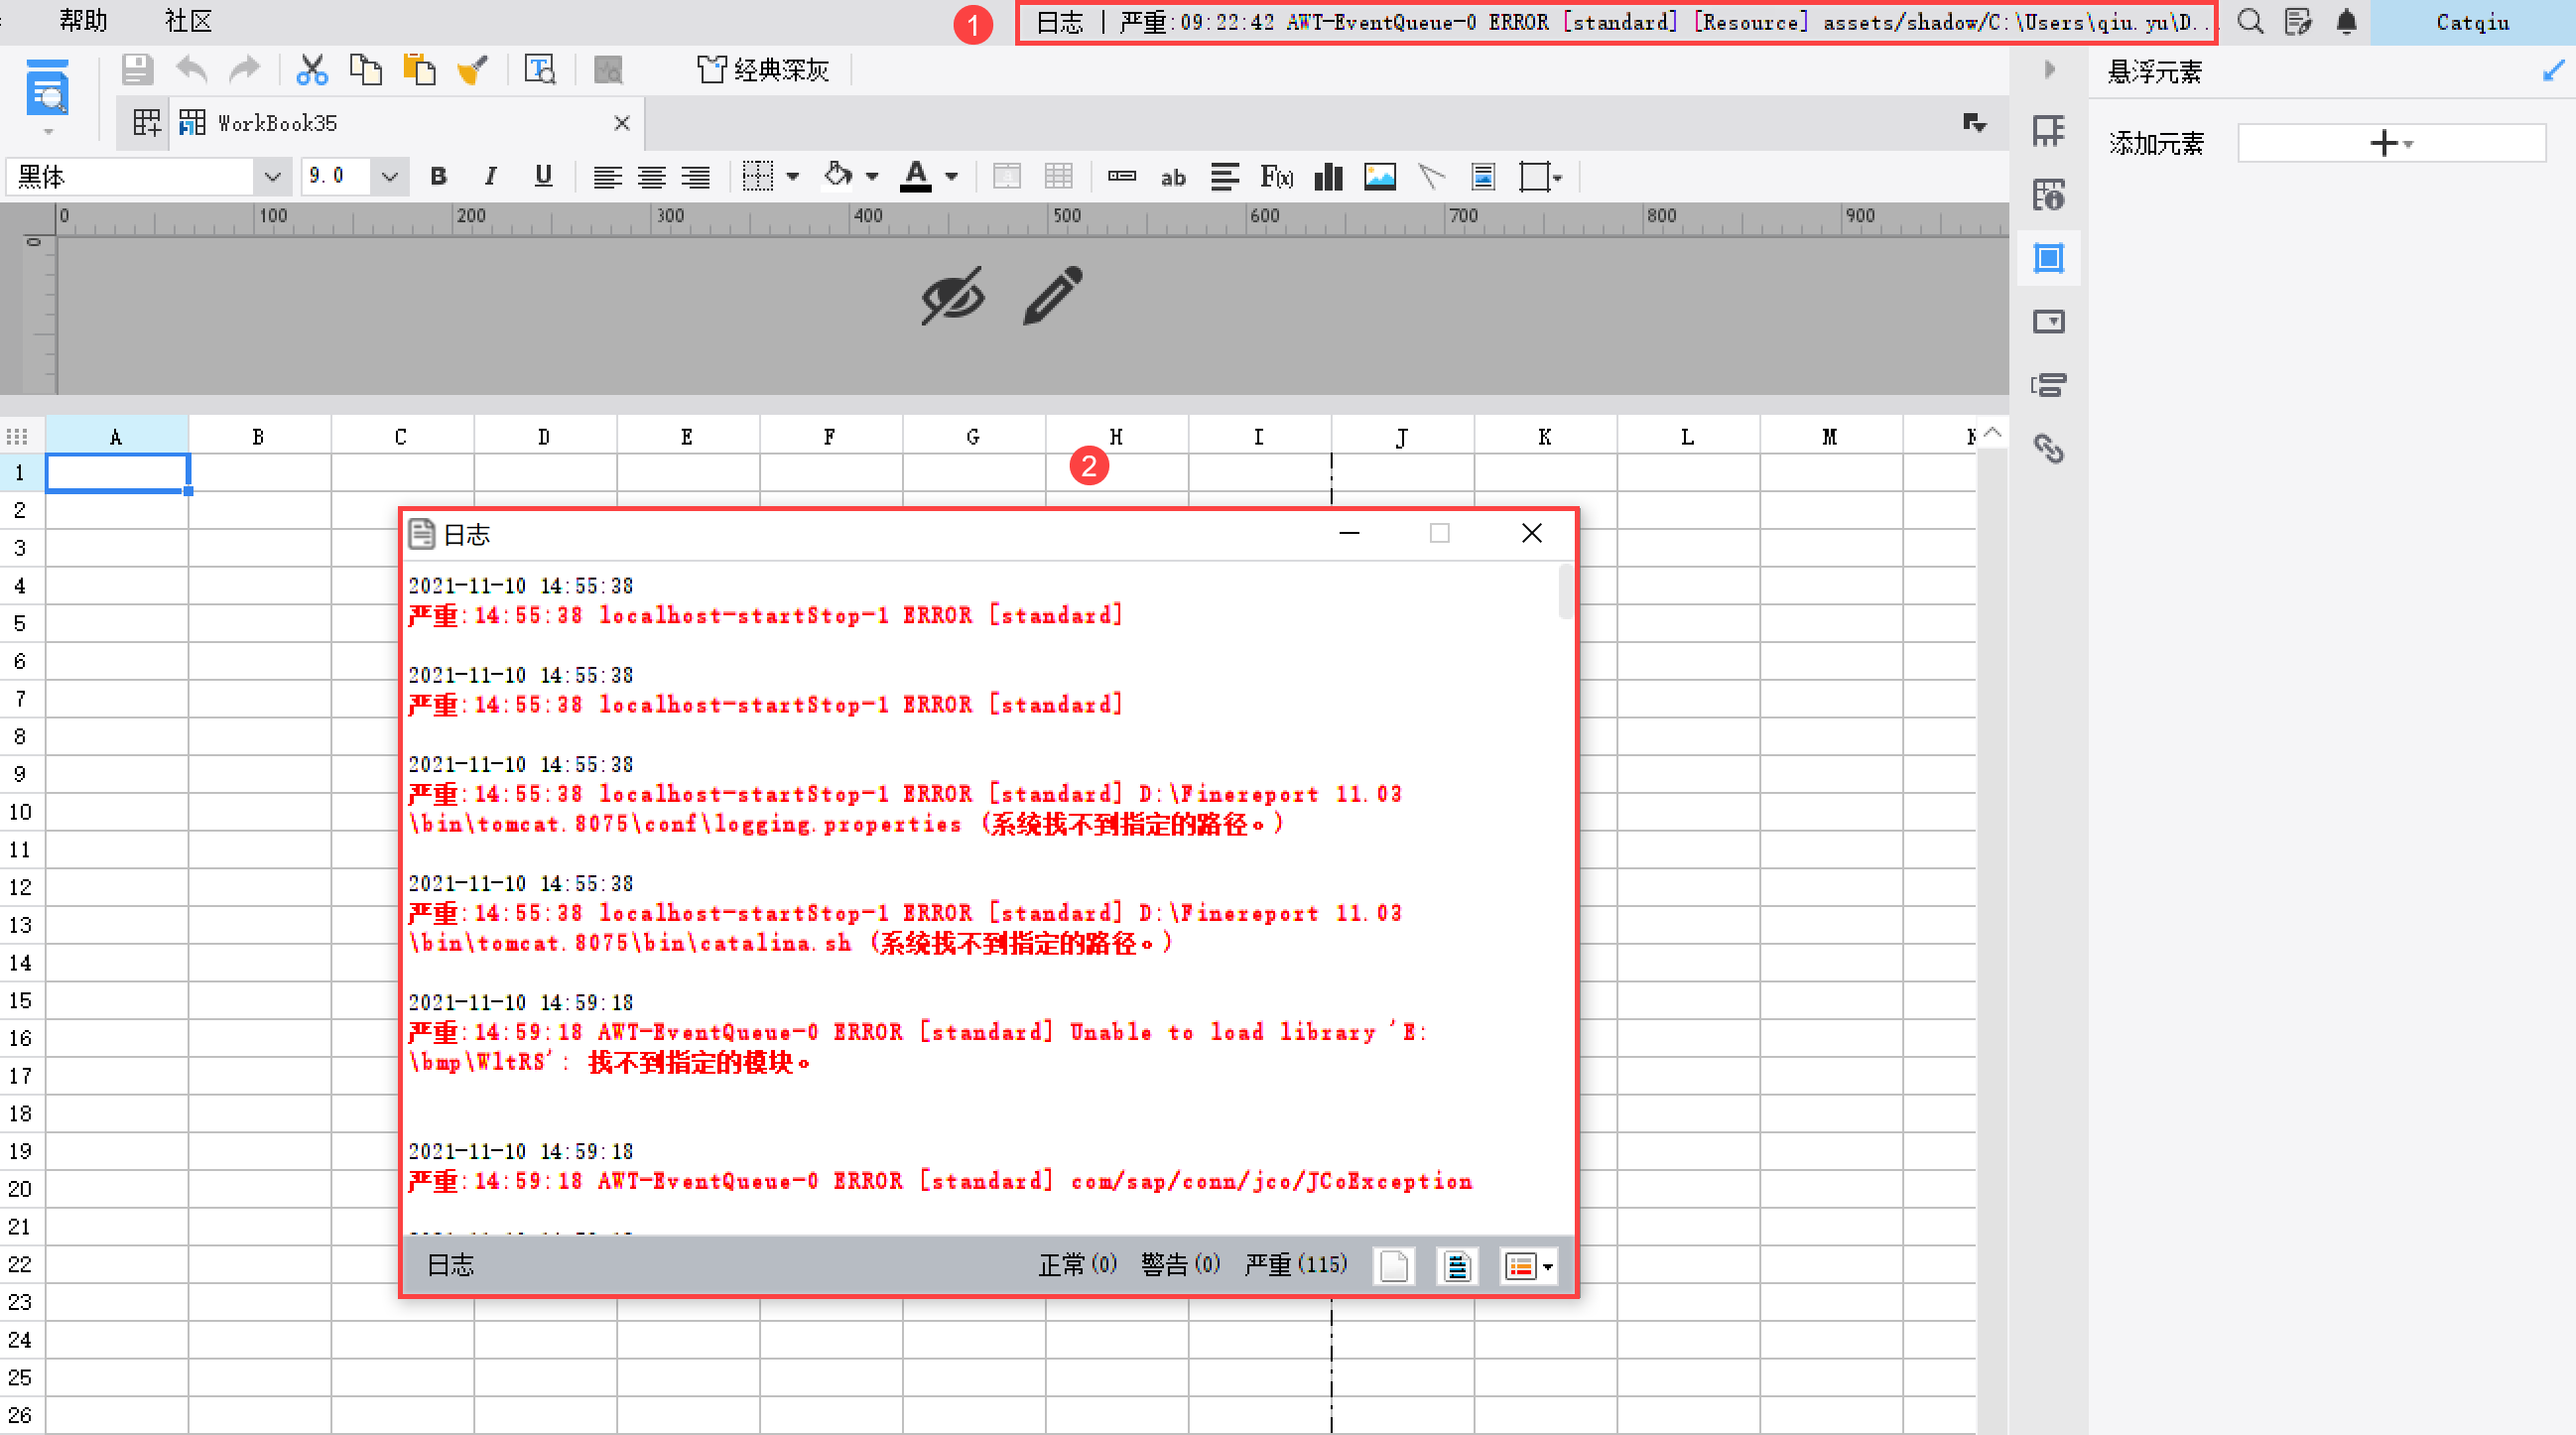Open the hyperlink panel in right sidebar
Screen dimensions: 2576x1435
point(2048,449)
